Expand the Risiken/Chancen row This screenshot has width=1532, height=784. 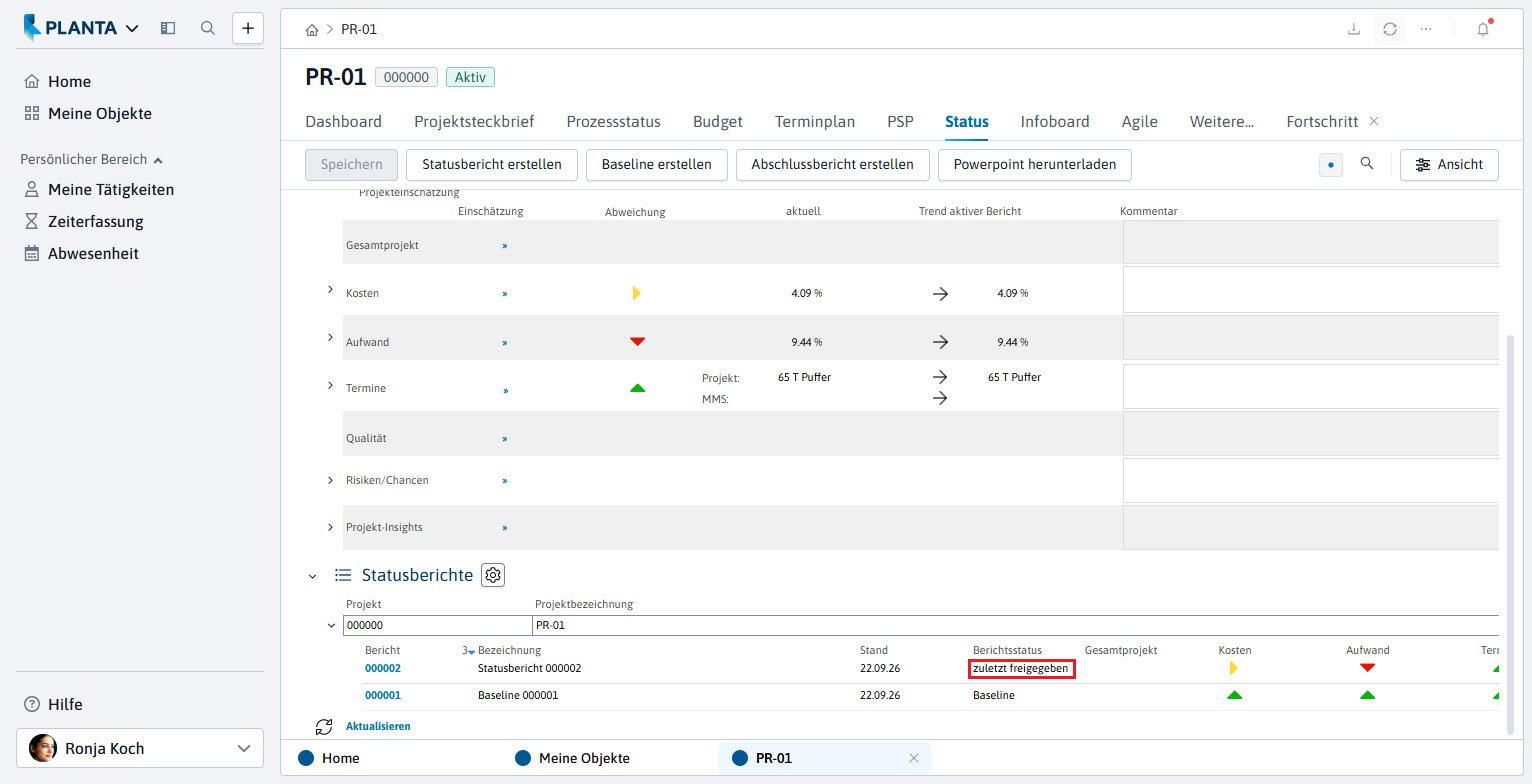point(330,481)
